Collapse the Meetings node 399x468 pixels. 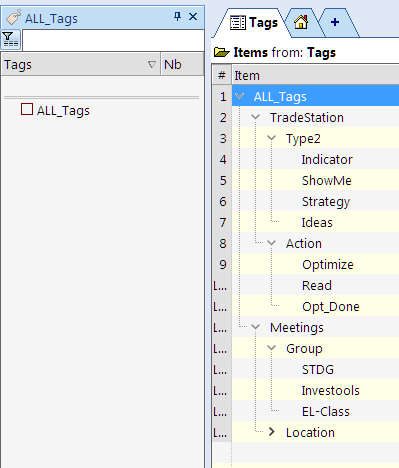[256, 327]
